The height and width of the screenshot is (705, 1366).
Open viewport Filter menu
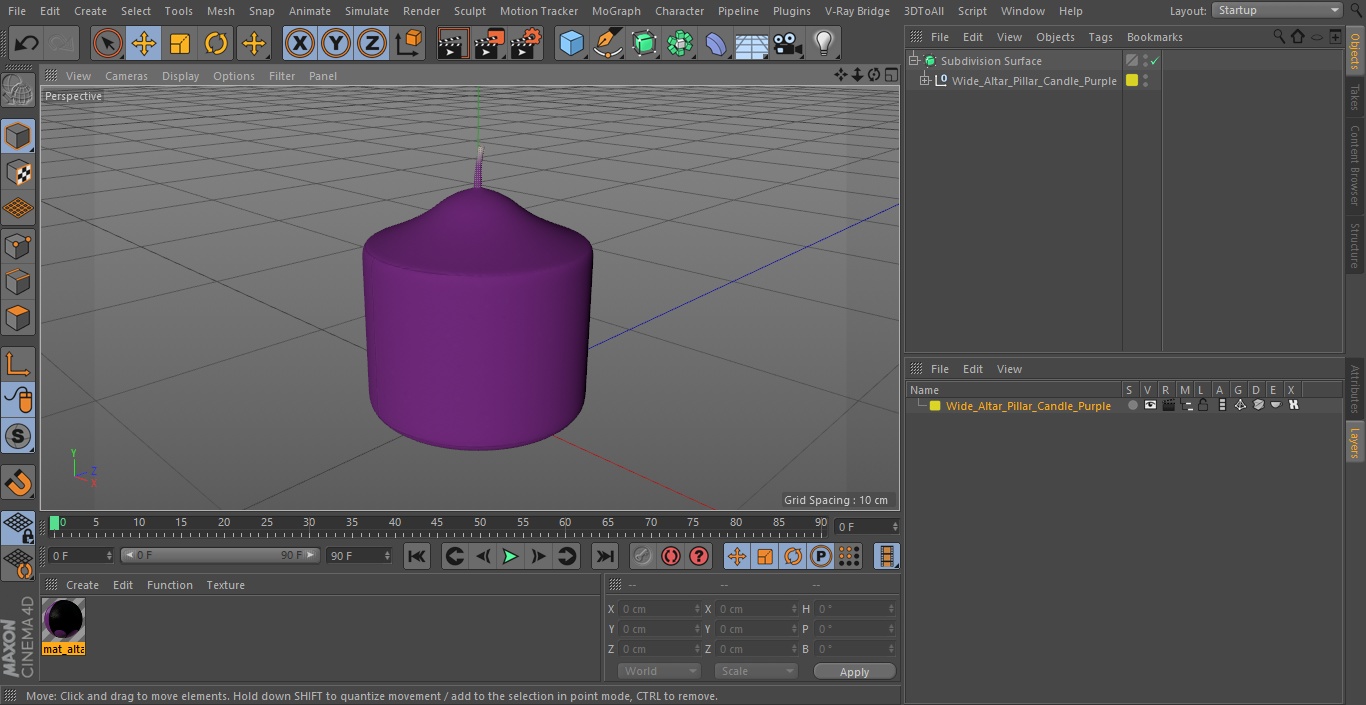point(282,76)
